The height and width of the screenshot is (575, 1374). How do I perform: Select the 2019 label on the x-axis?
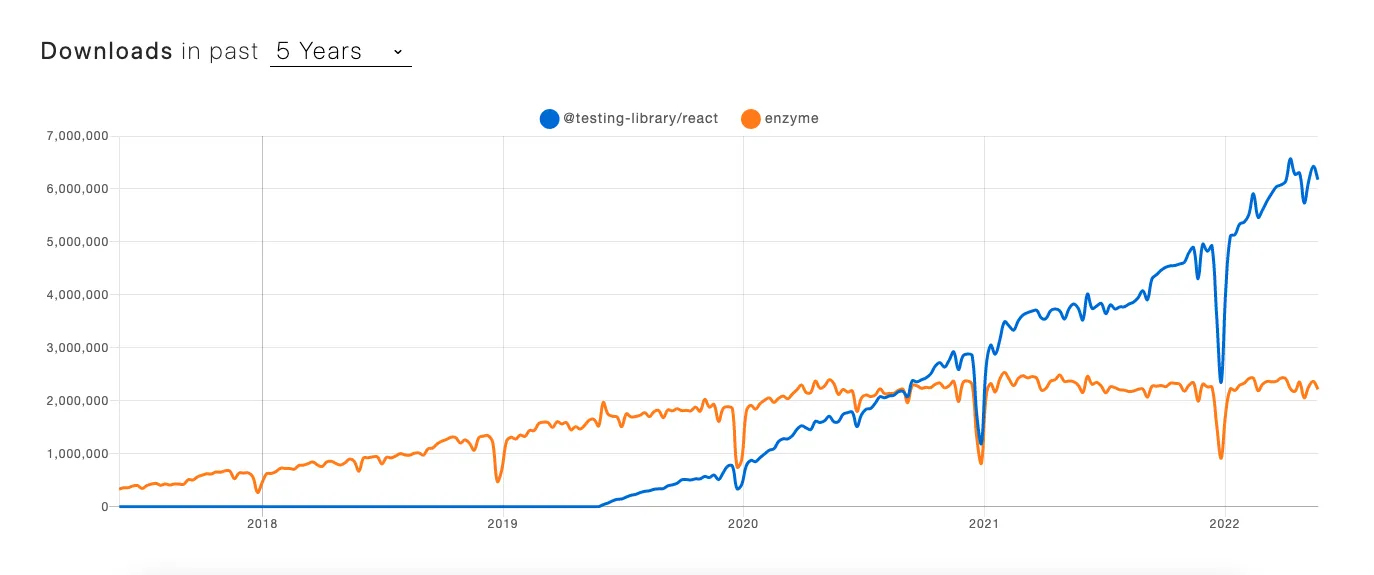pos(503,522)
